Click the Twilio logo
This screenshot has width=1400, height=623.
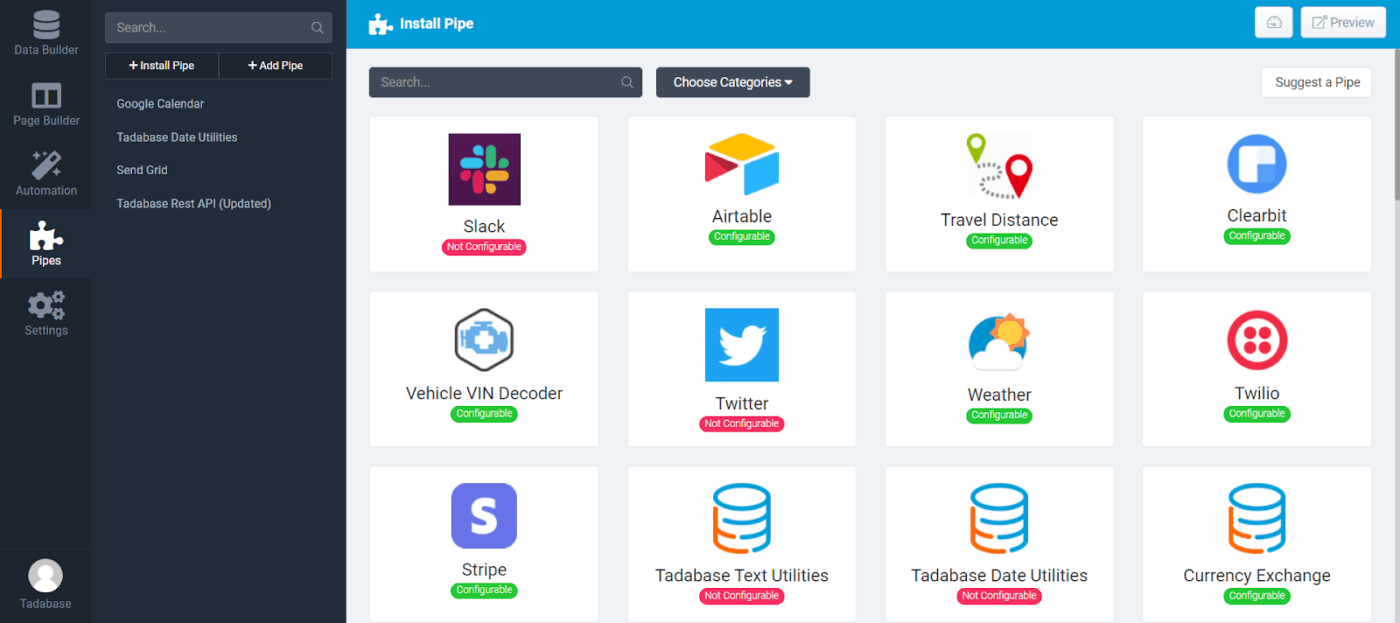[1257, 341]
